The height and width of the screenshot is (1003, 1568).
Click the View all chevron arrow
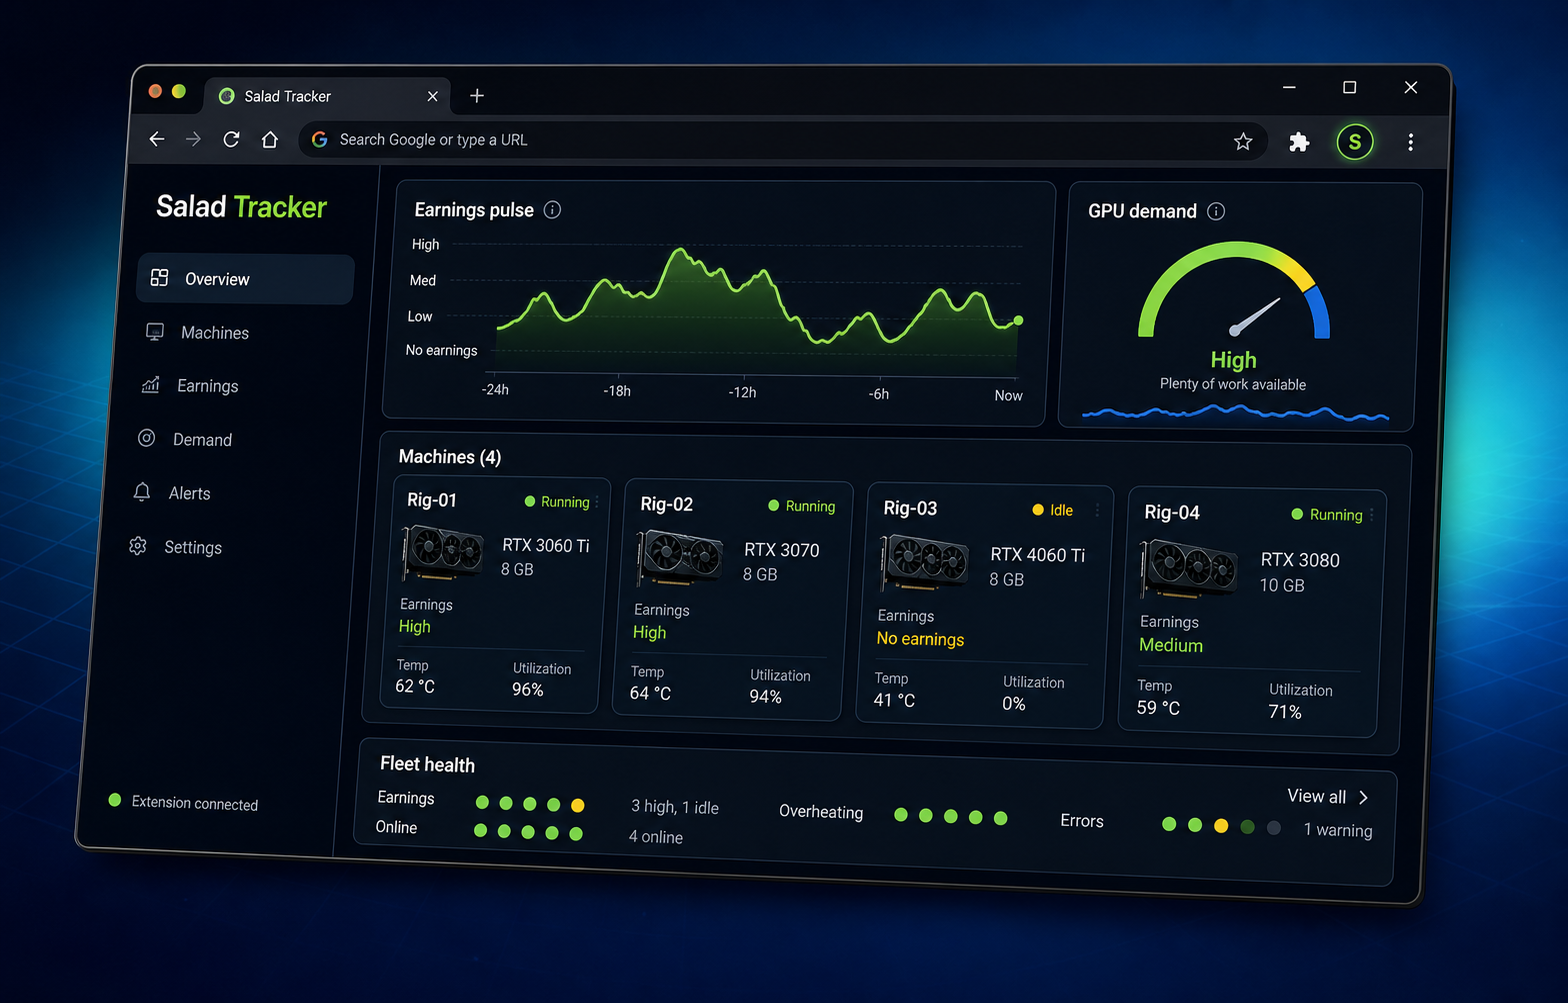(x=1363, y=797)
